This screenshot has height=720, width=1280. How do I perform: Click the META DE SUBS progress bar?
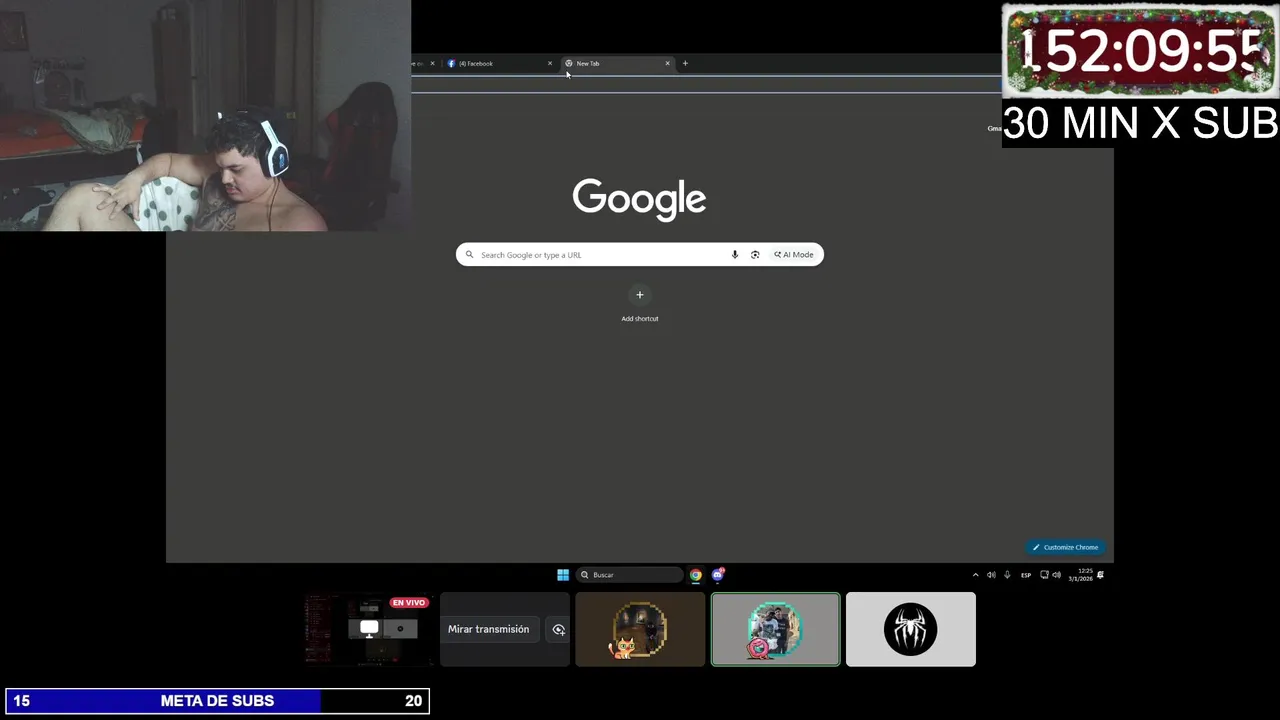tap(217, 701)
